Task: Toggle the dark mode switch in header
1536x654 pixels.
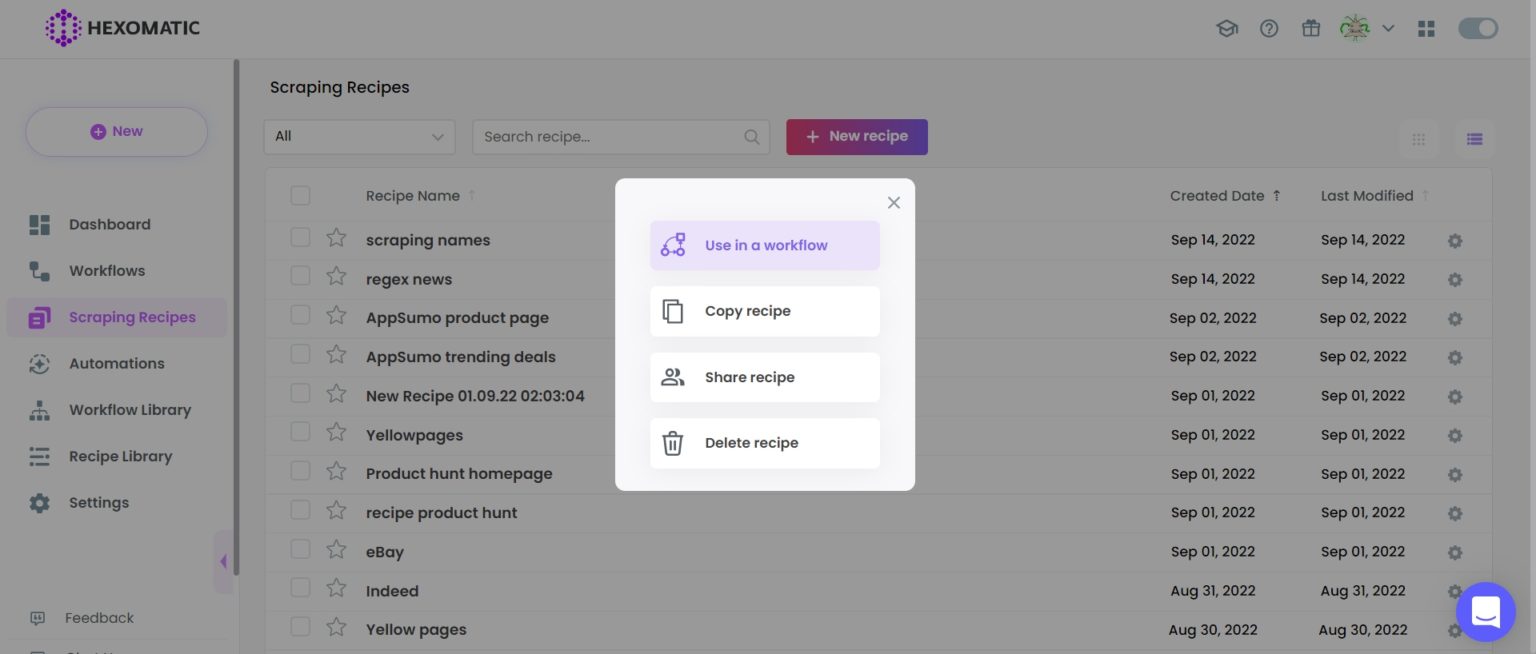Action: tap(1478, 29)
